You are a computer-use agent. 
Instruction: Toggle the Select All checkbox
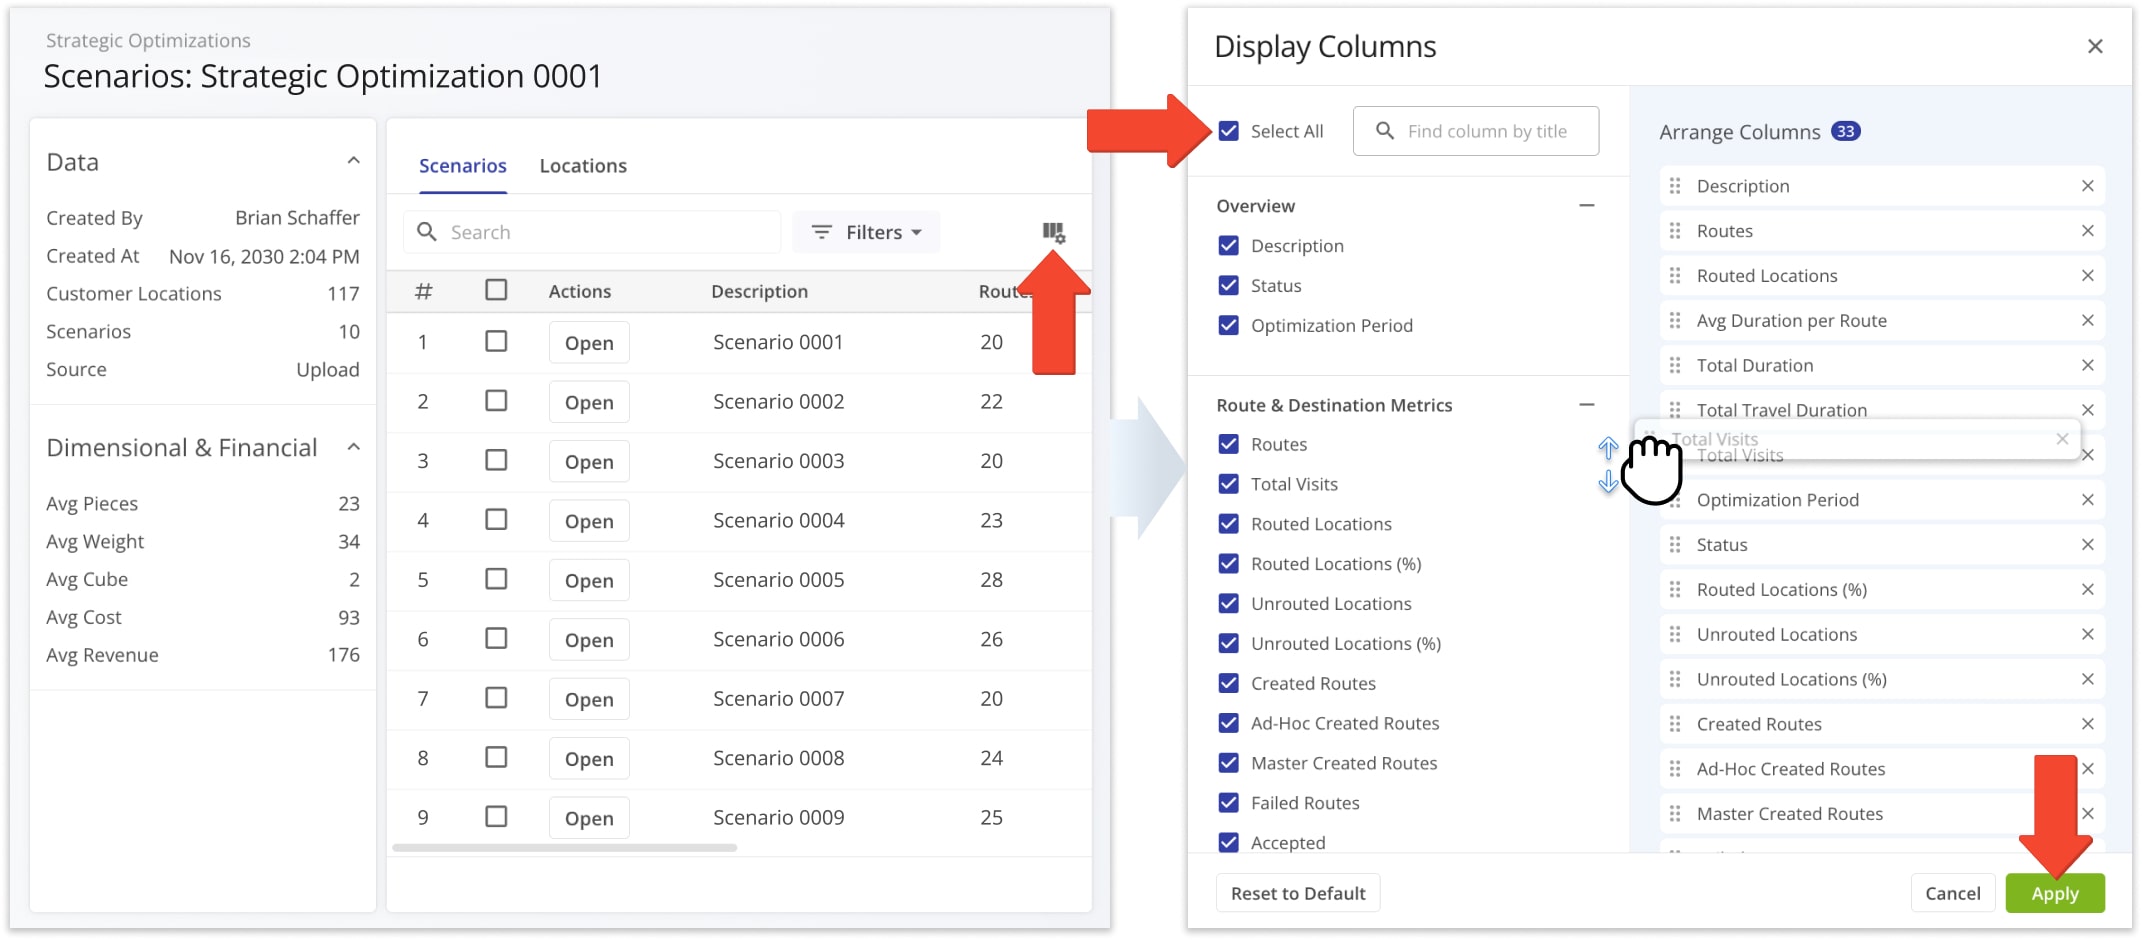pyautogui.click(x=1228, y=130)
